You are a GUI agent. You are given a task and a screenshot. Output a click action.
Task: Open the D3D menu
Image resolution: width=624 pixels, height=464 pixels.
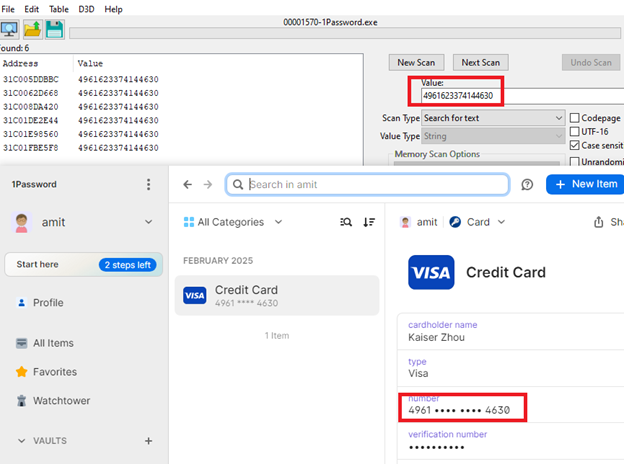86,9
